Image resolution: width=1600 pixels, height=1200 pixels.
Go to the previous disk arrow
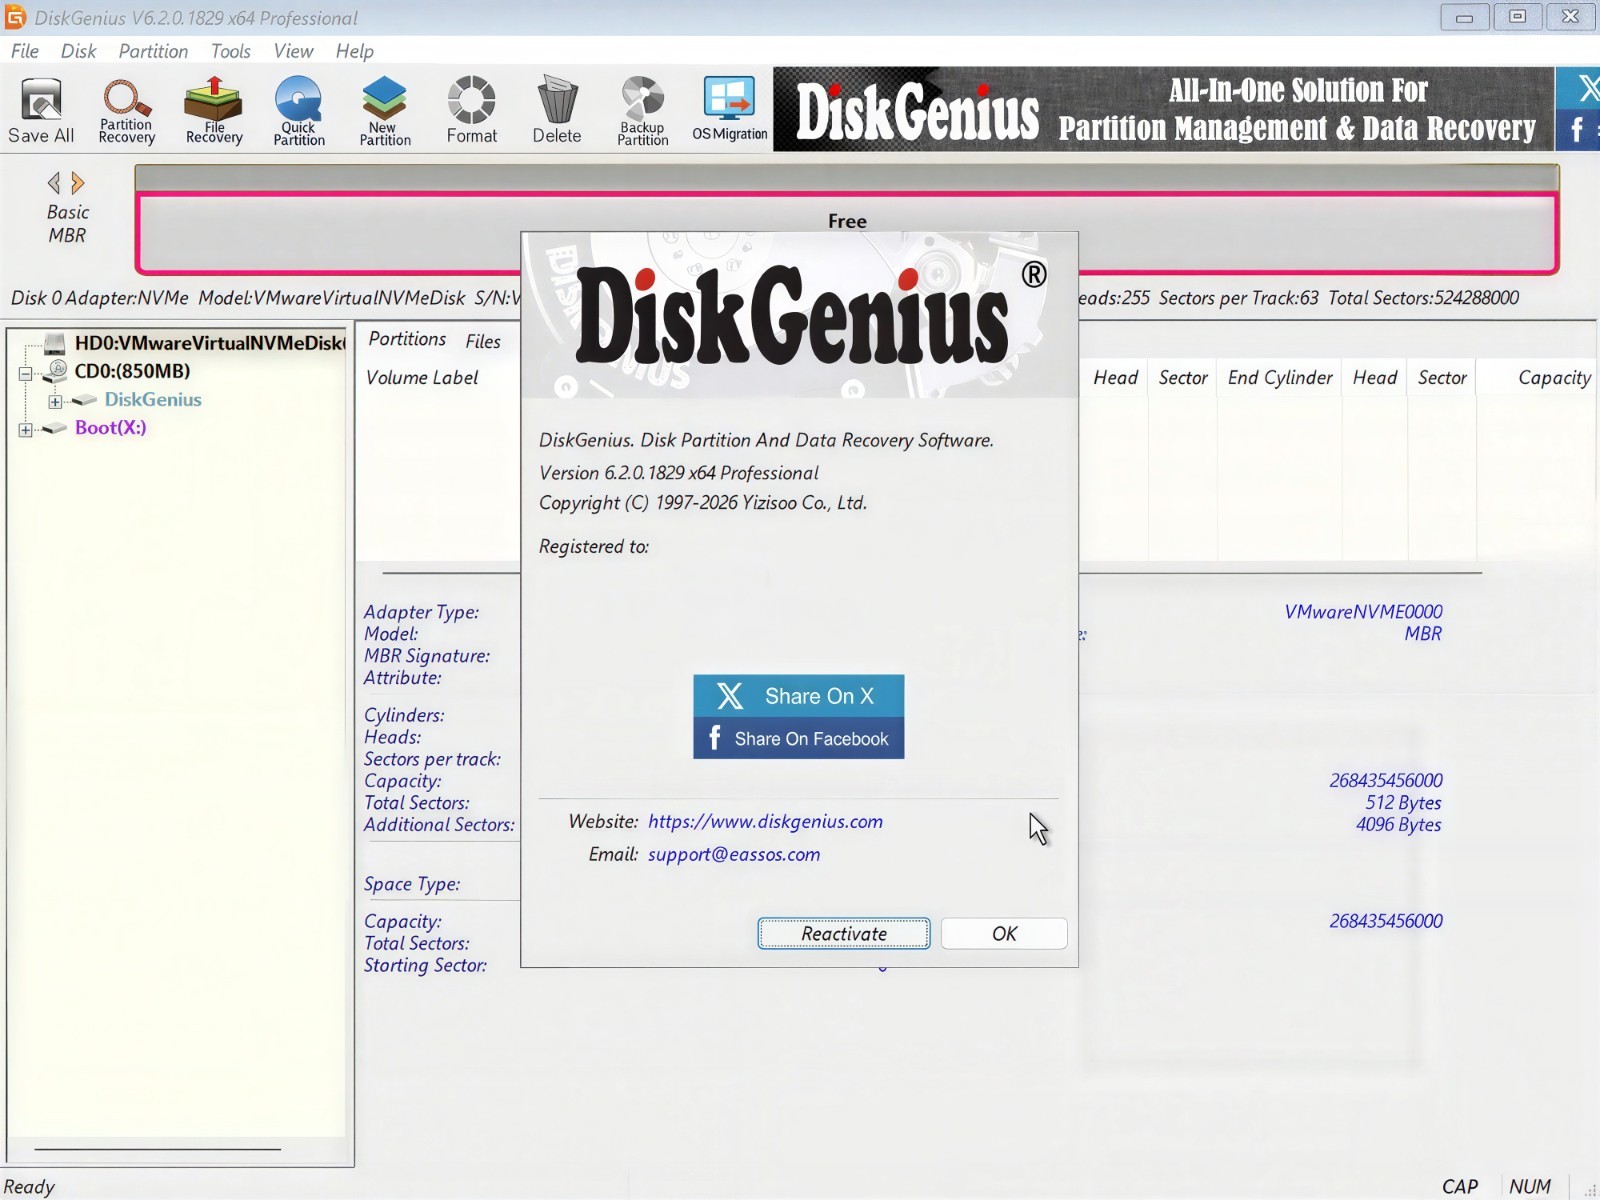54,182
